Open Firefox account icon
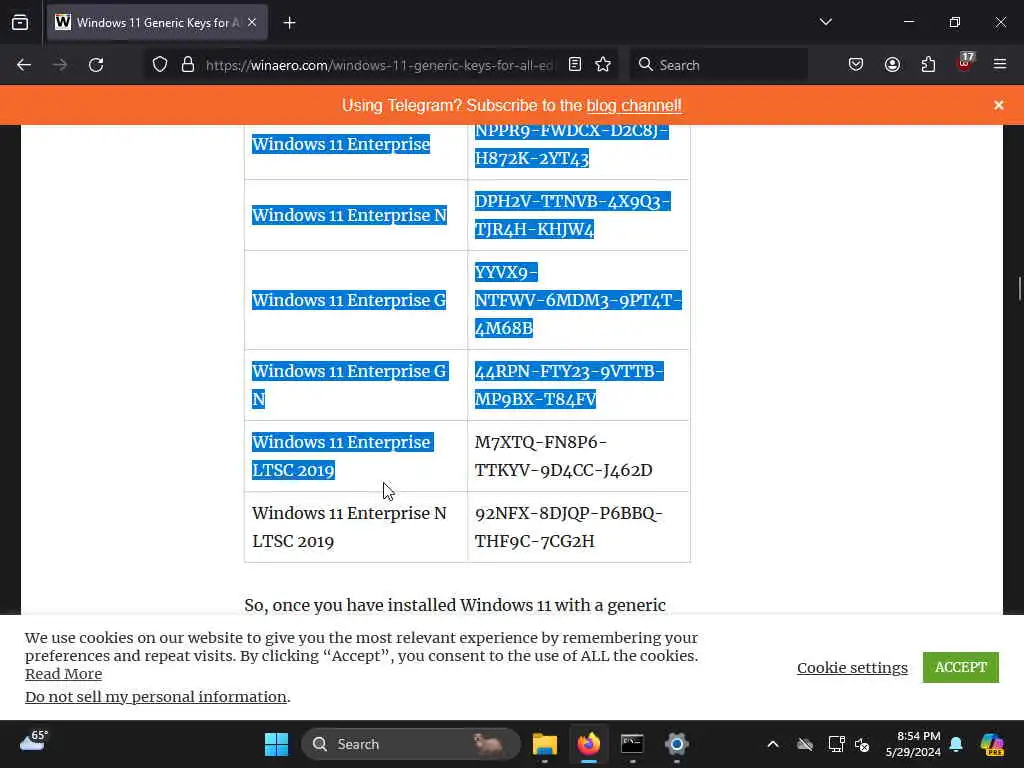 [x=892, y=65]
